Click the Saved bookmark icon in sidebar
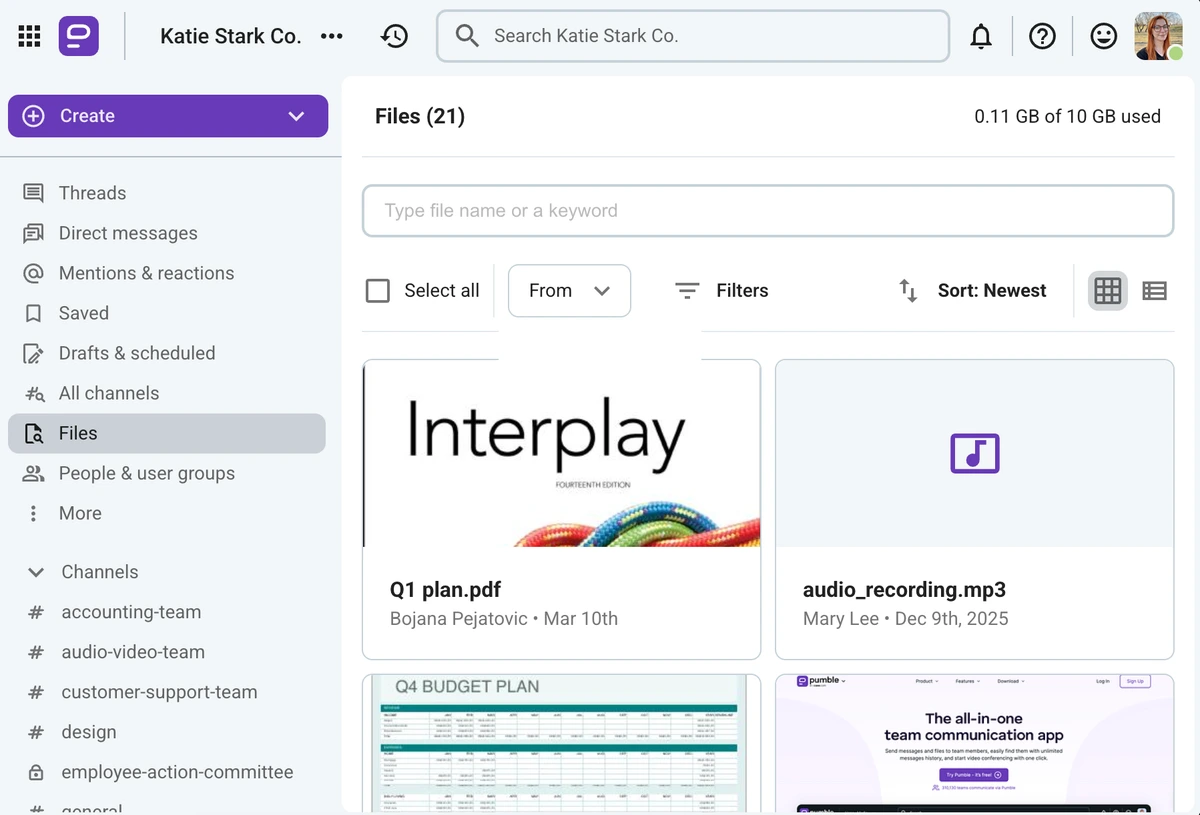 [34, 313]
